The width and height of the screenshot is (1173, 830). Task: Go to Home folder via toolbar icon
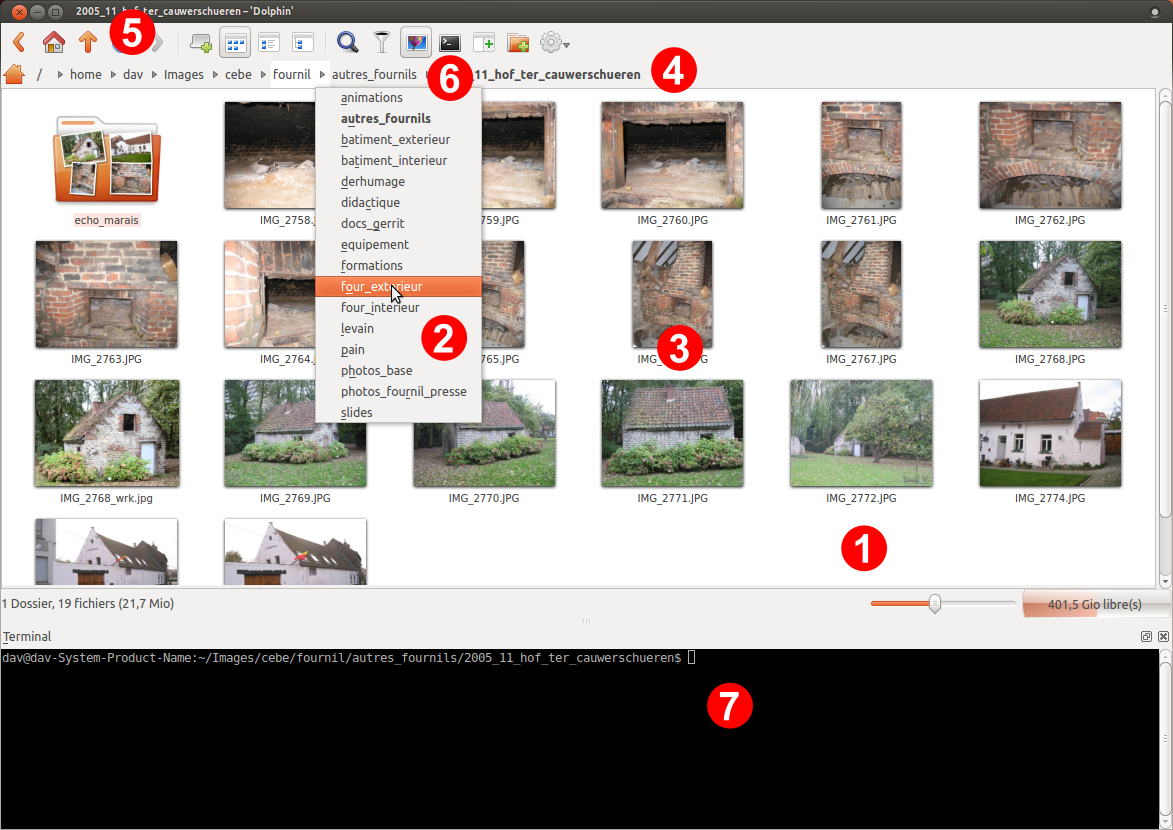pos(54,43)
